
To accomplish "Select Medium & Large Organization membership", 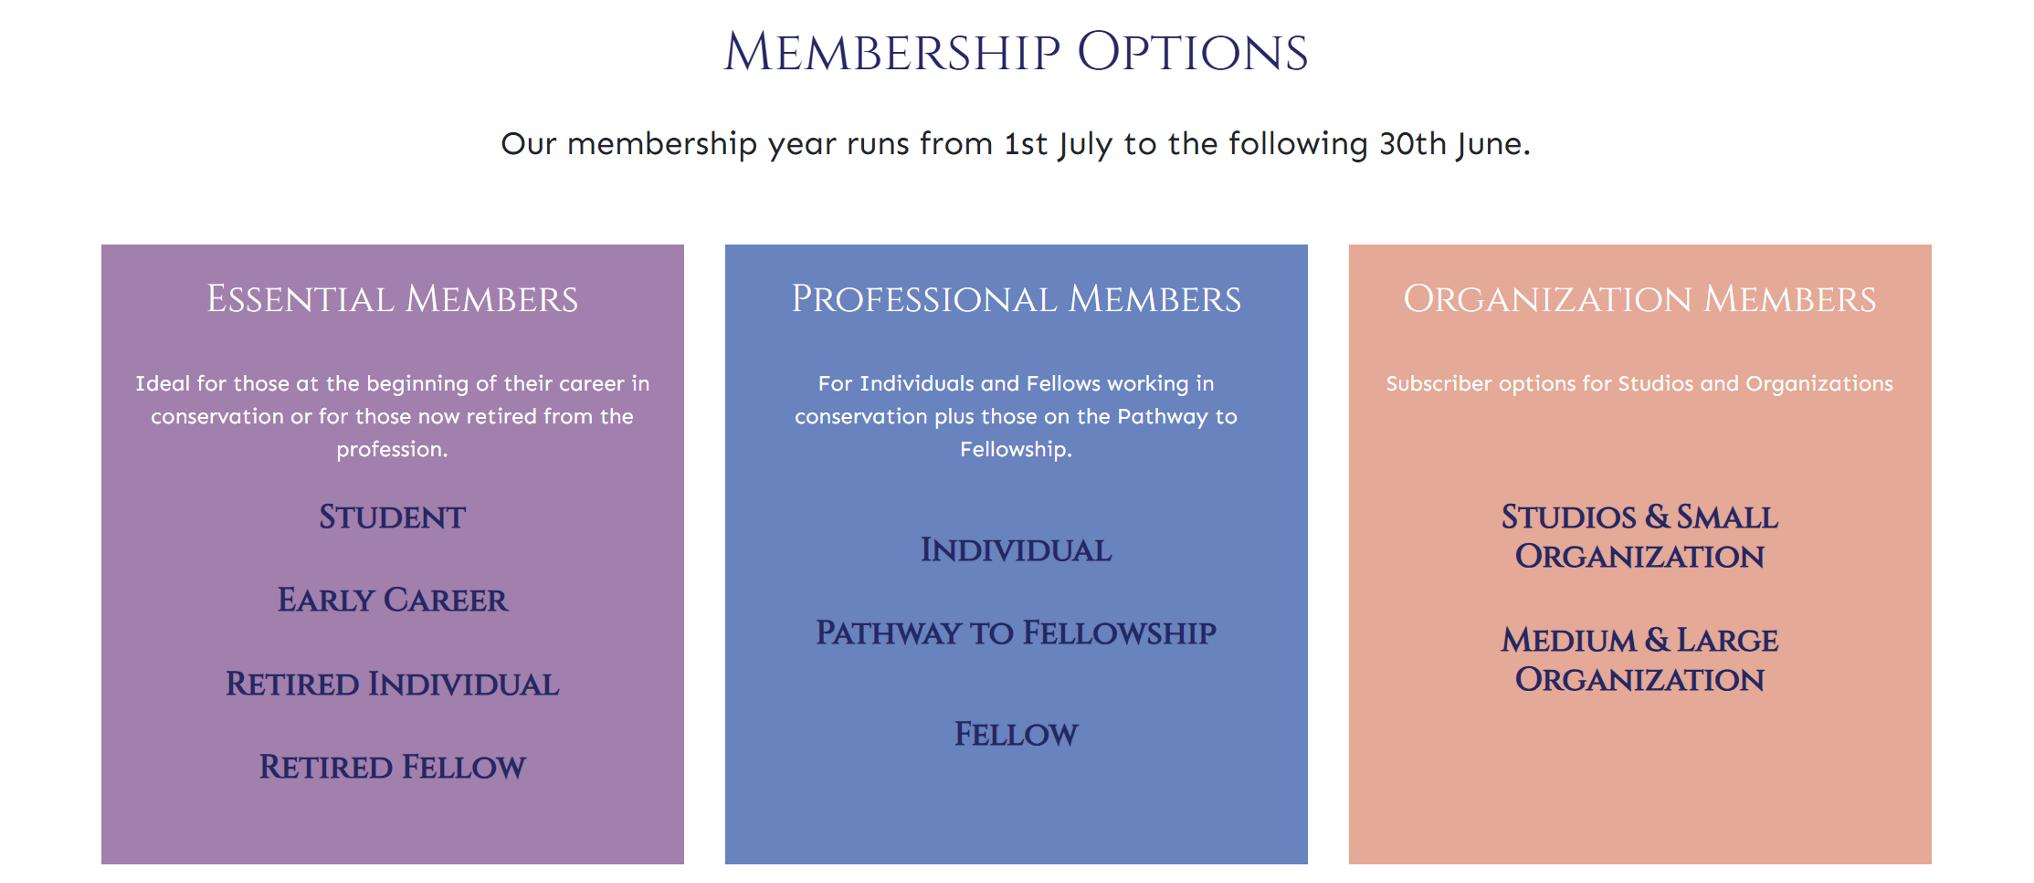I will pyautogui.click(x=1639, y=660).
